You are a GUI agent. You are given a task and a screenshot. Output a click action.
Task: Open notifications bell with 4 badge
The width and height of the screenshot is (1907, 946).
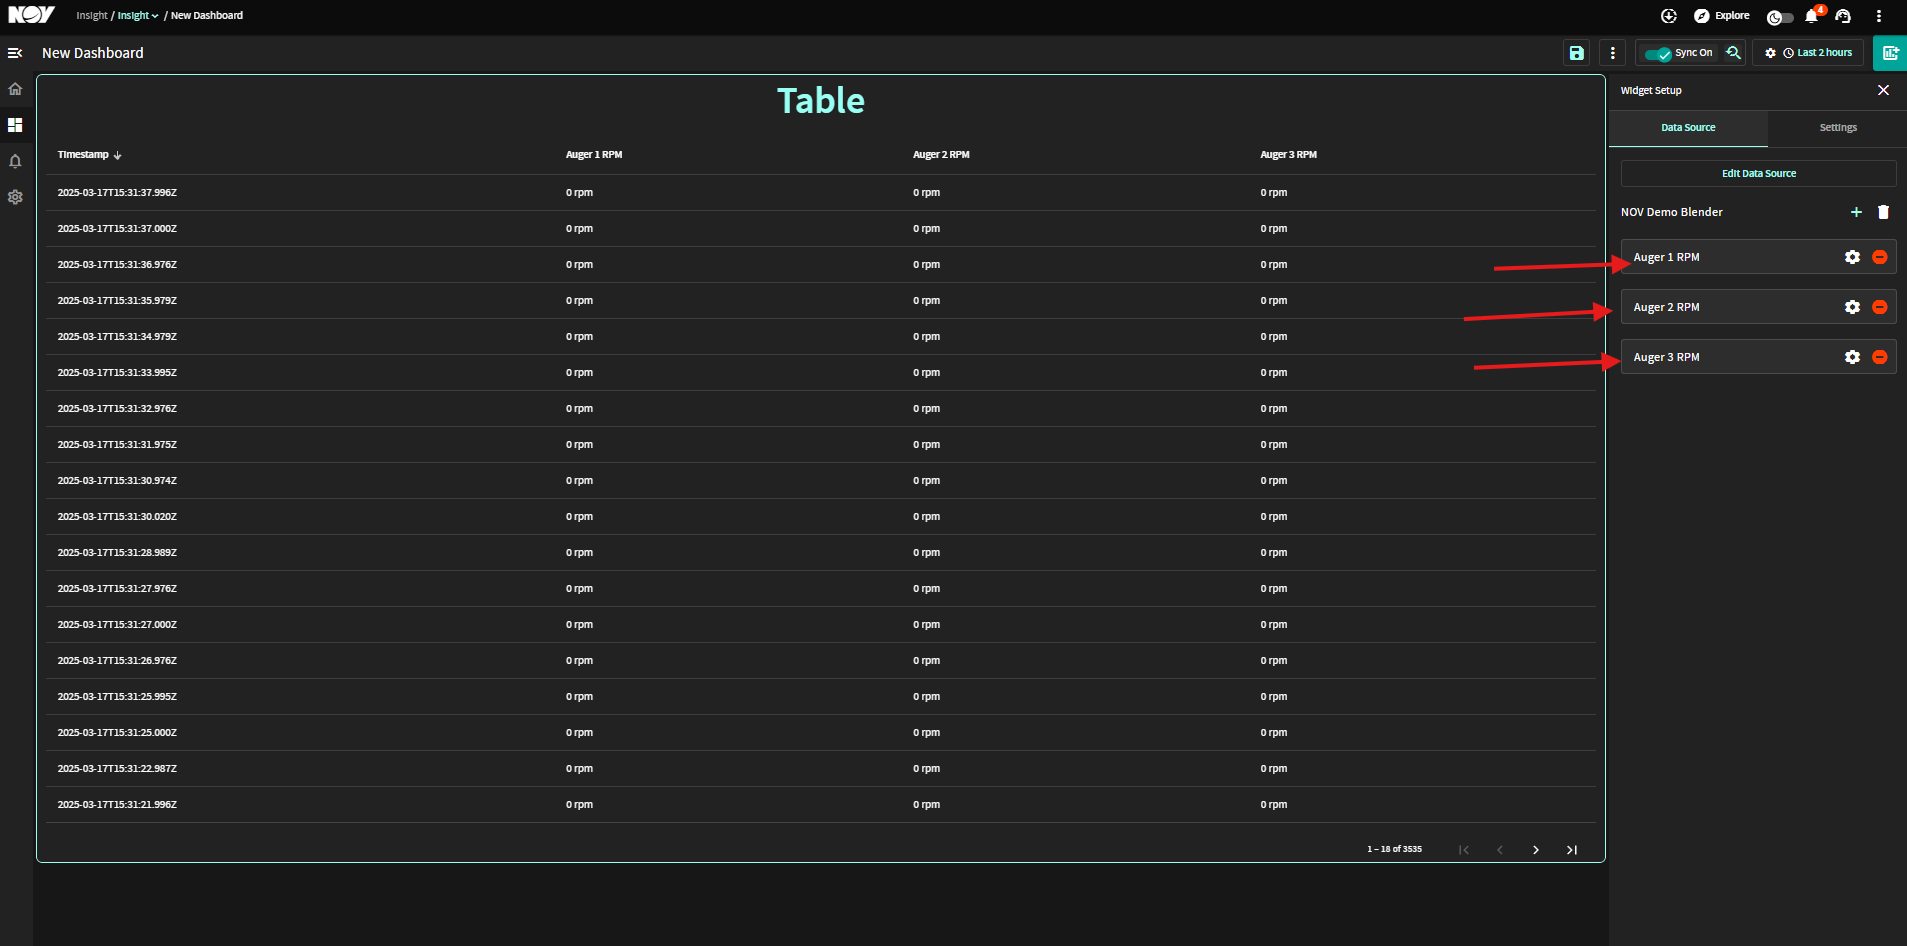click(x=1813, y=16)
